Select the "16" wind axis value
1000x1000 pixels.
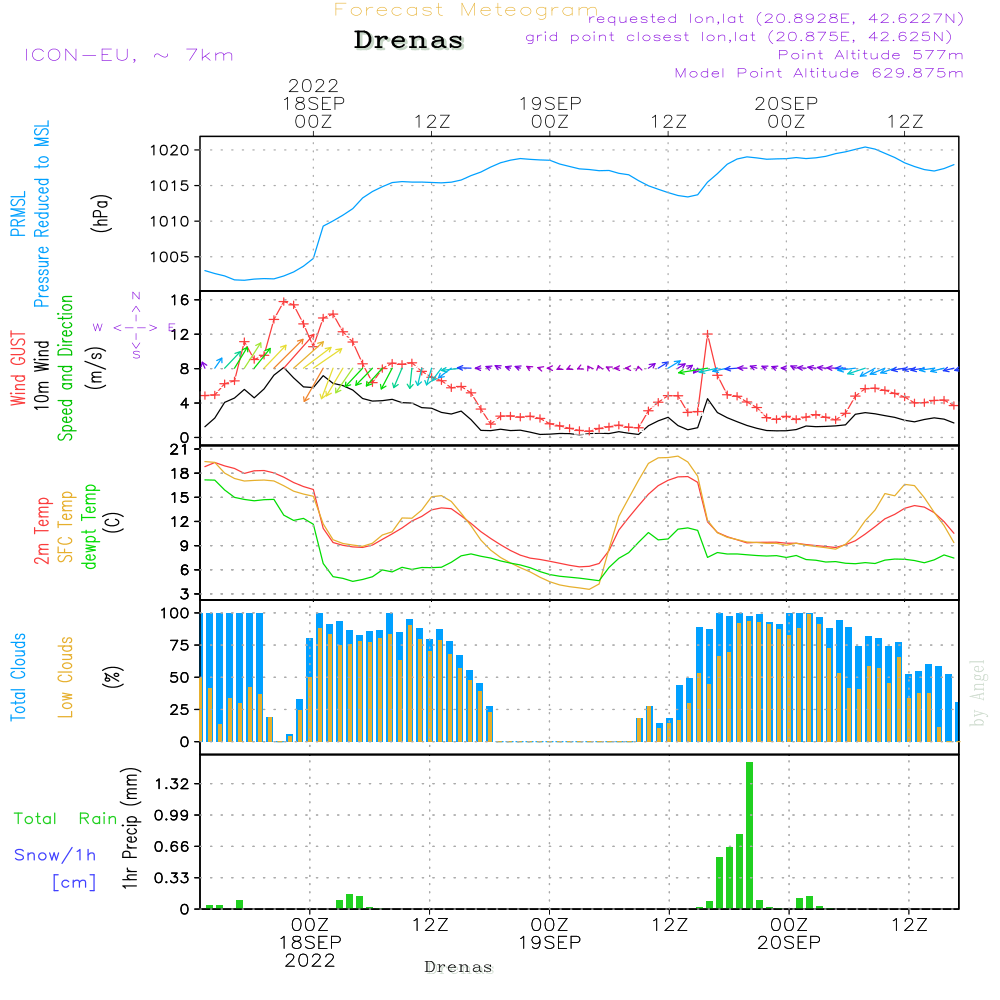[180, 300]
